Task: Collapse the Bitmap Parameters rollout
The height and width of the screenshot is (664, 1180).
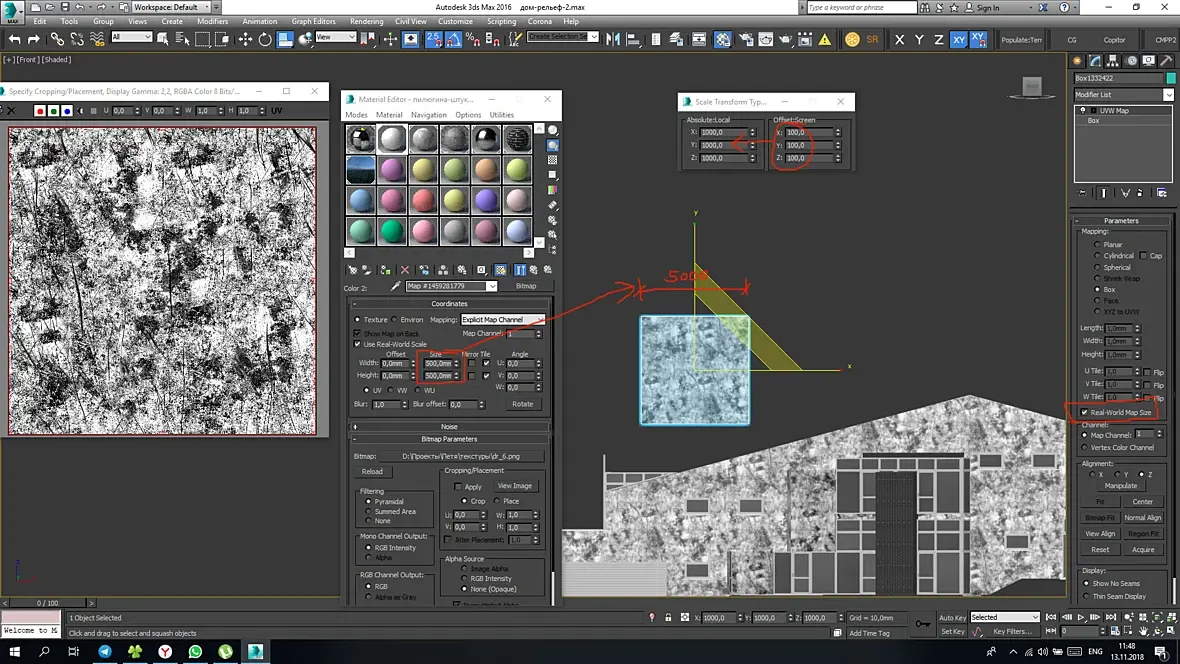Action: (x=449, y=439)
